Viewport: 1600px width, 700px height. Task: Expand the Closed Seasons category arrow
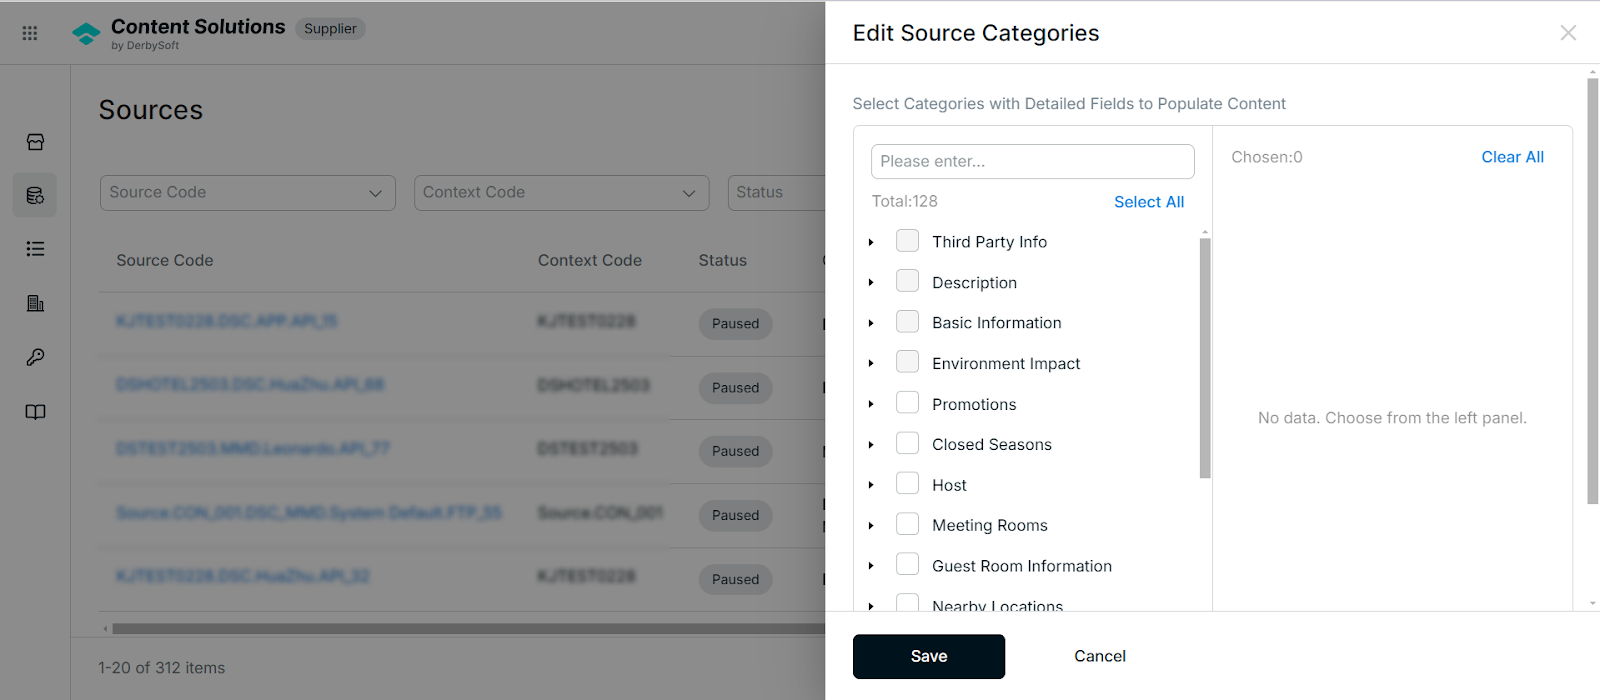pos(871,445)
